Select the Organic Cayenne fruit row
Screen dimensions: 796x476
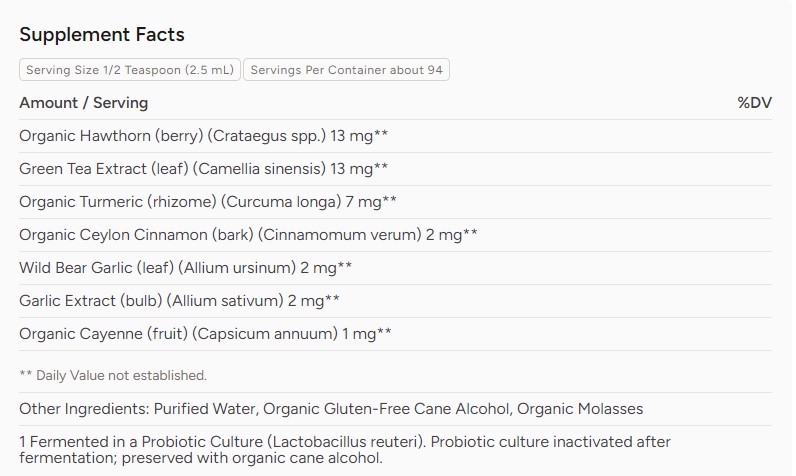click(x=395, y=334)
